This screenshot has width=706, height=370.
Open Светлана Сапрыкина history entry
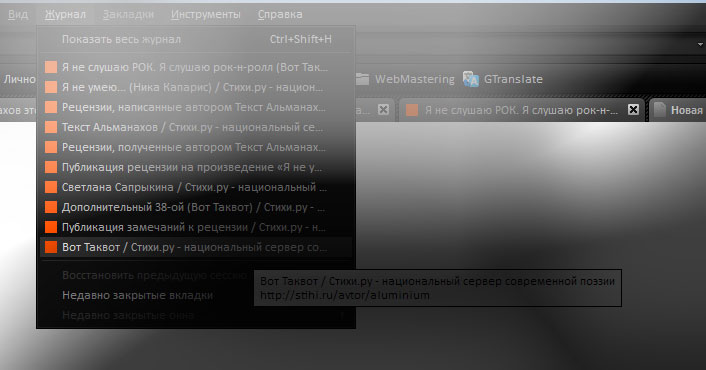tap(196, 187)
